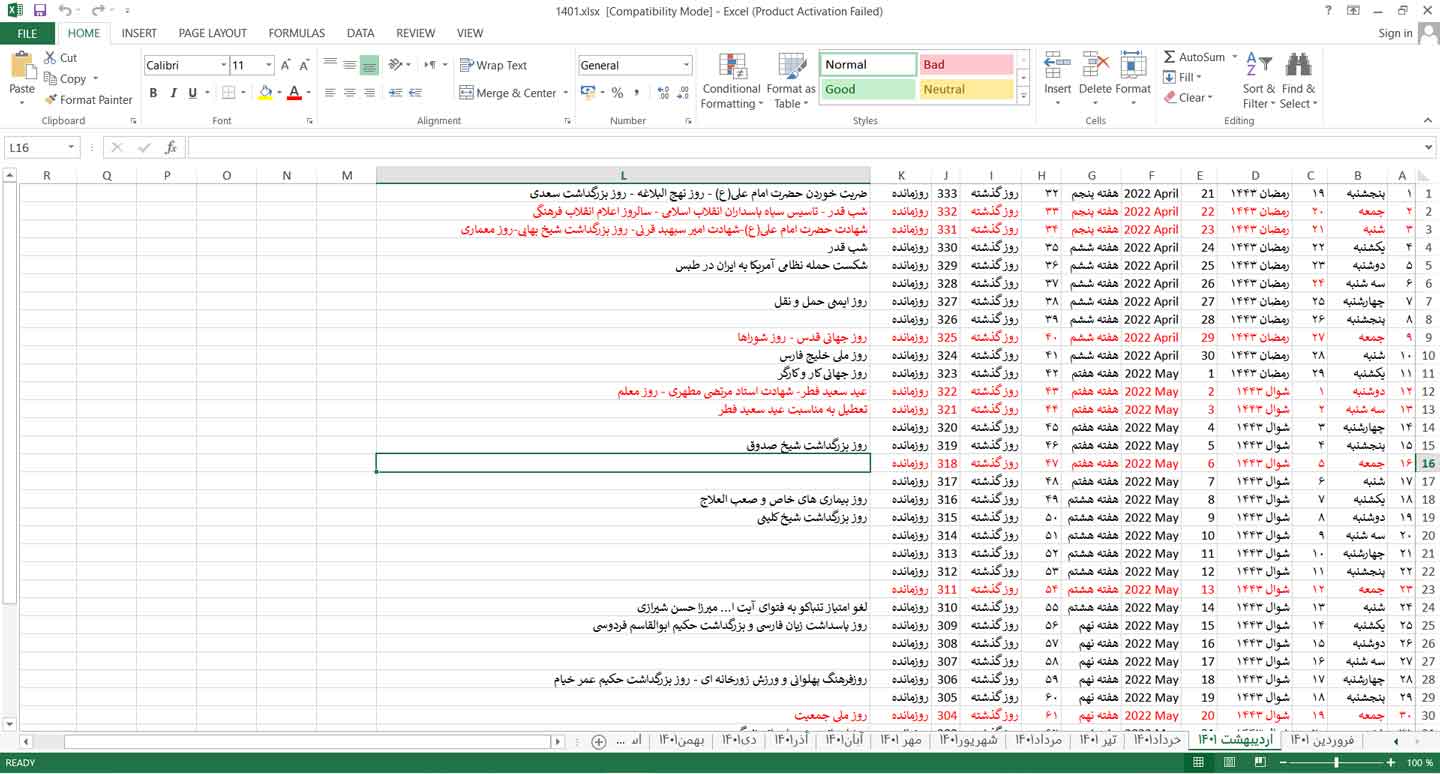Open the Calibri font name dropdown
Viewport: 1440px width, 774px height.
point(223,65)
